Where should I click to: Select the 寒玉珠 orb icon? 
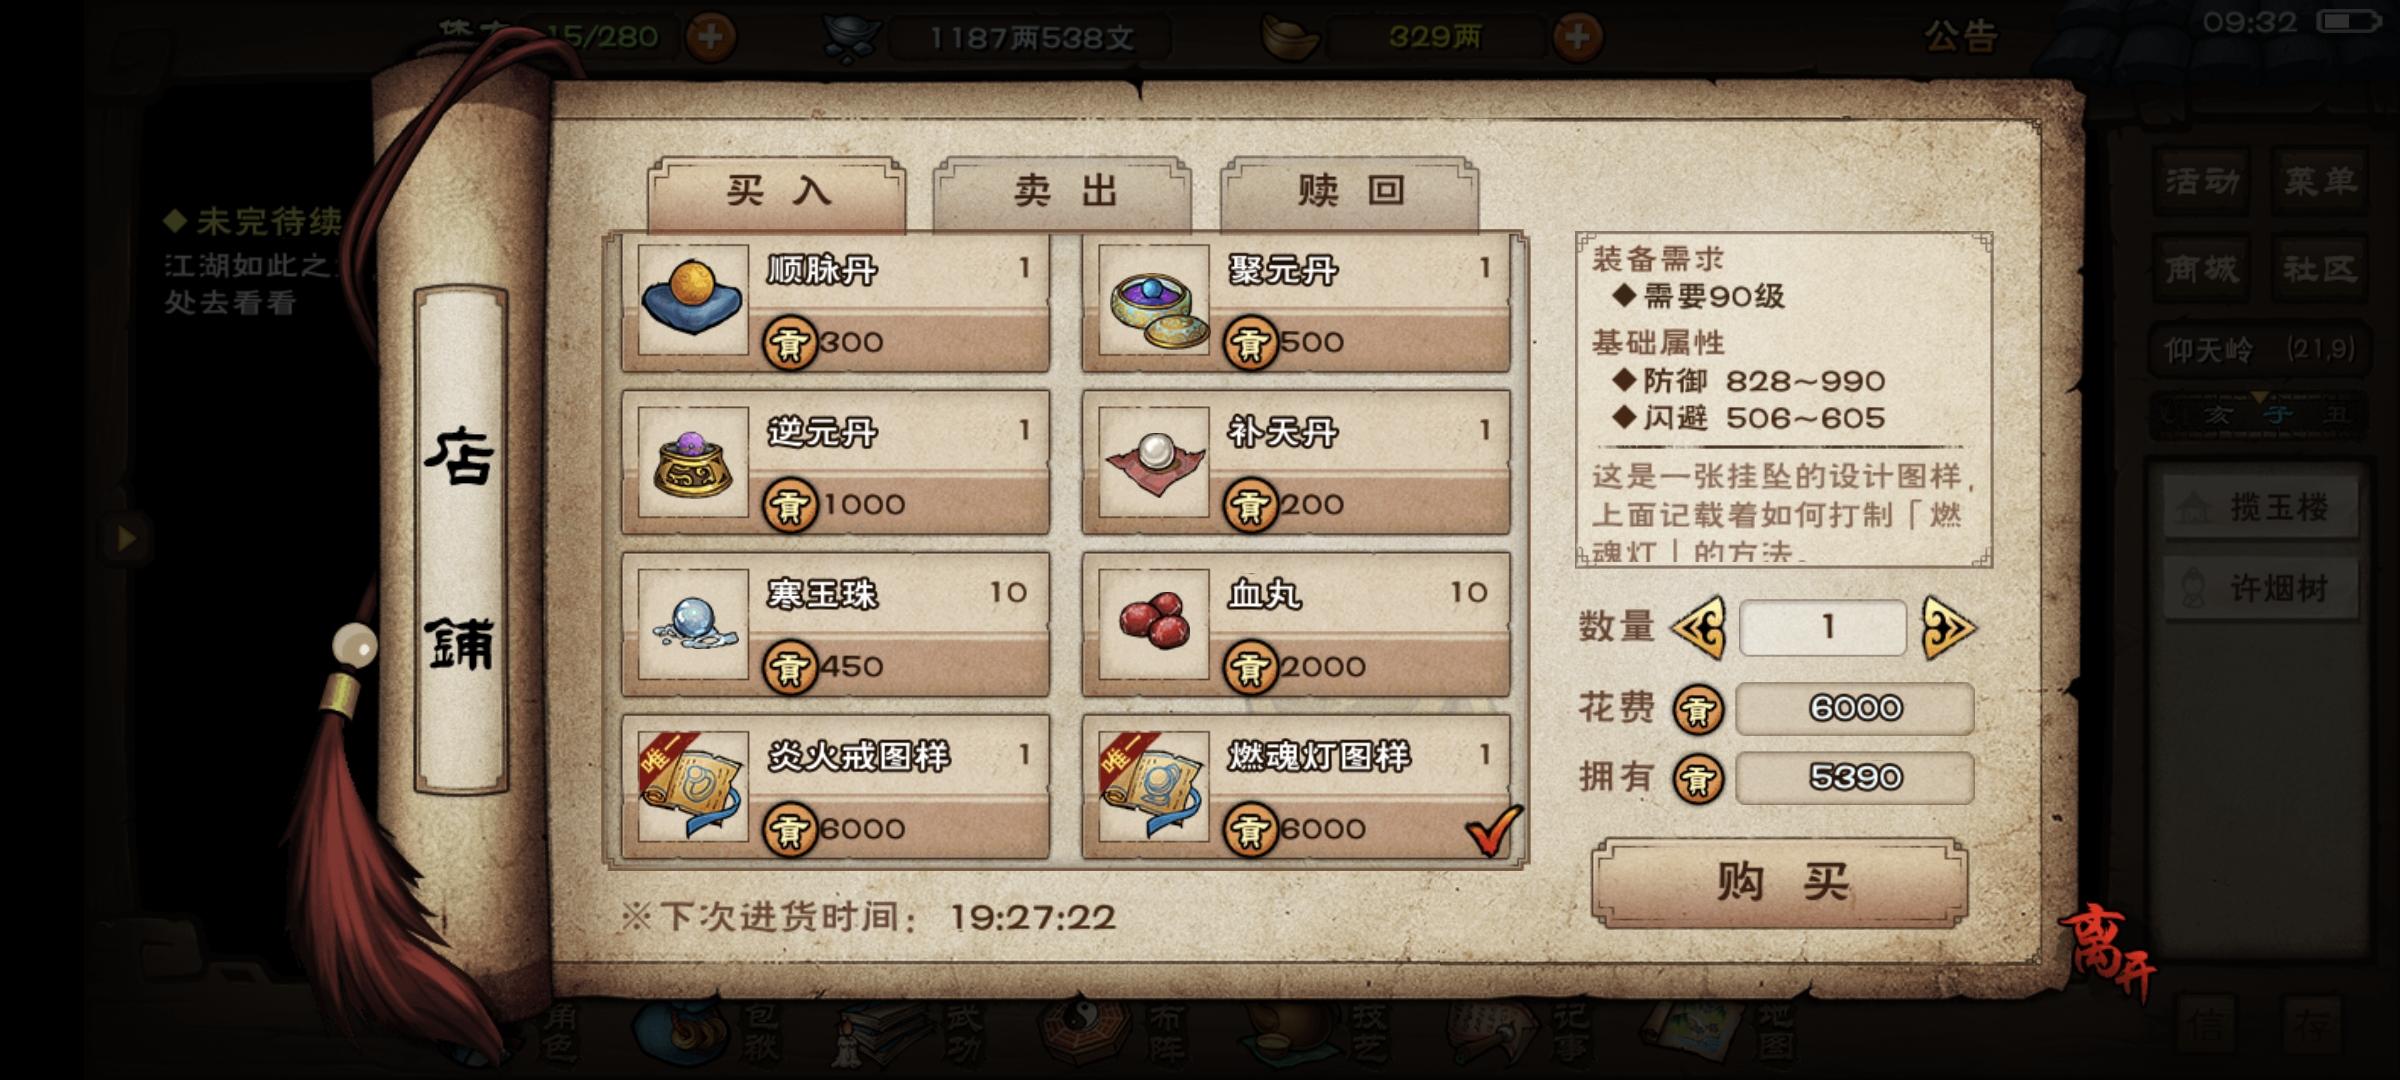[692, 624]
